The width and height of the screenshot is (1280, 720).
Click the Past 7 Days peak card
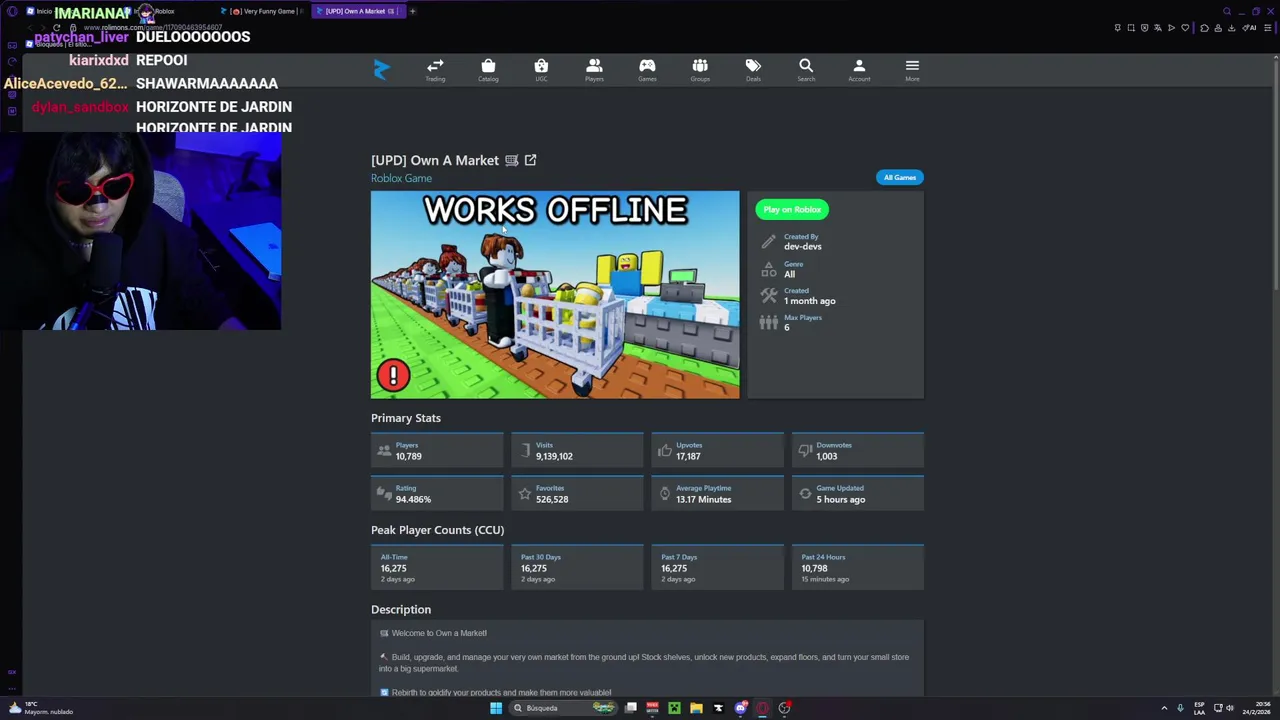point(717,567)
